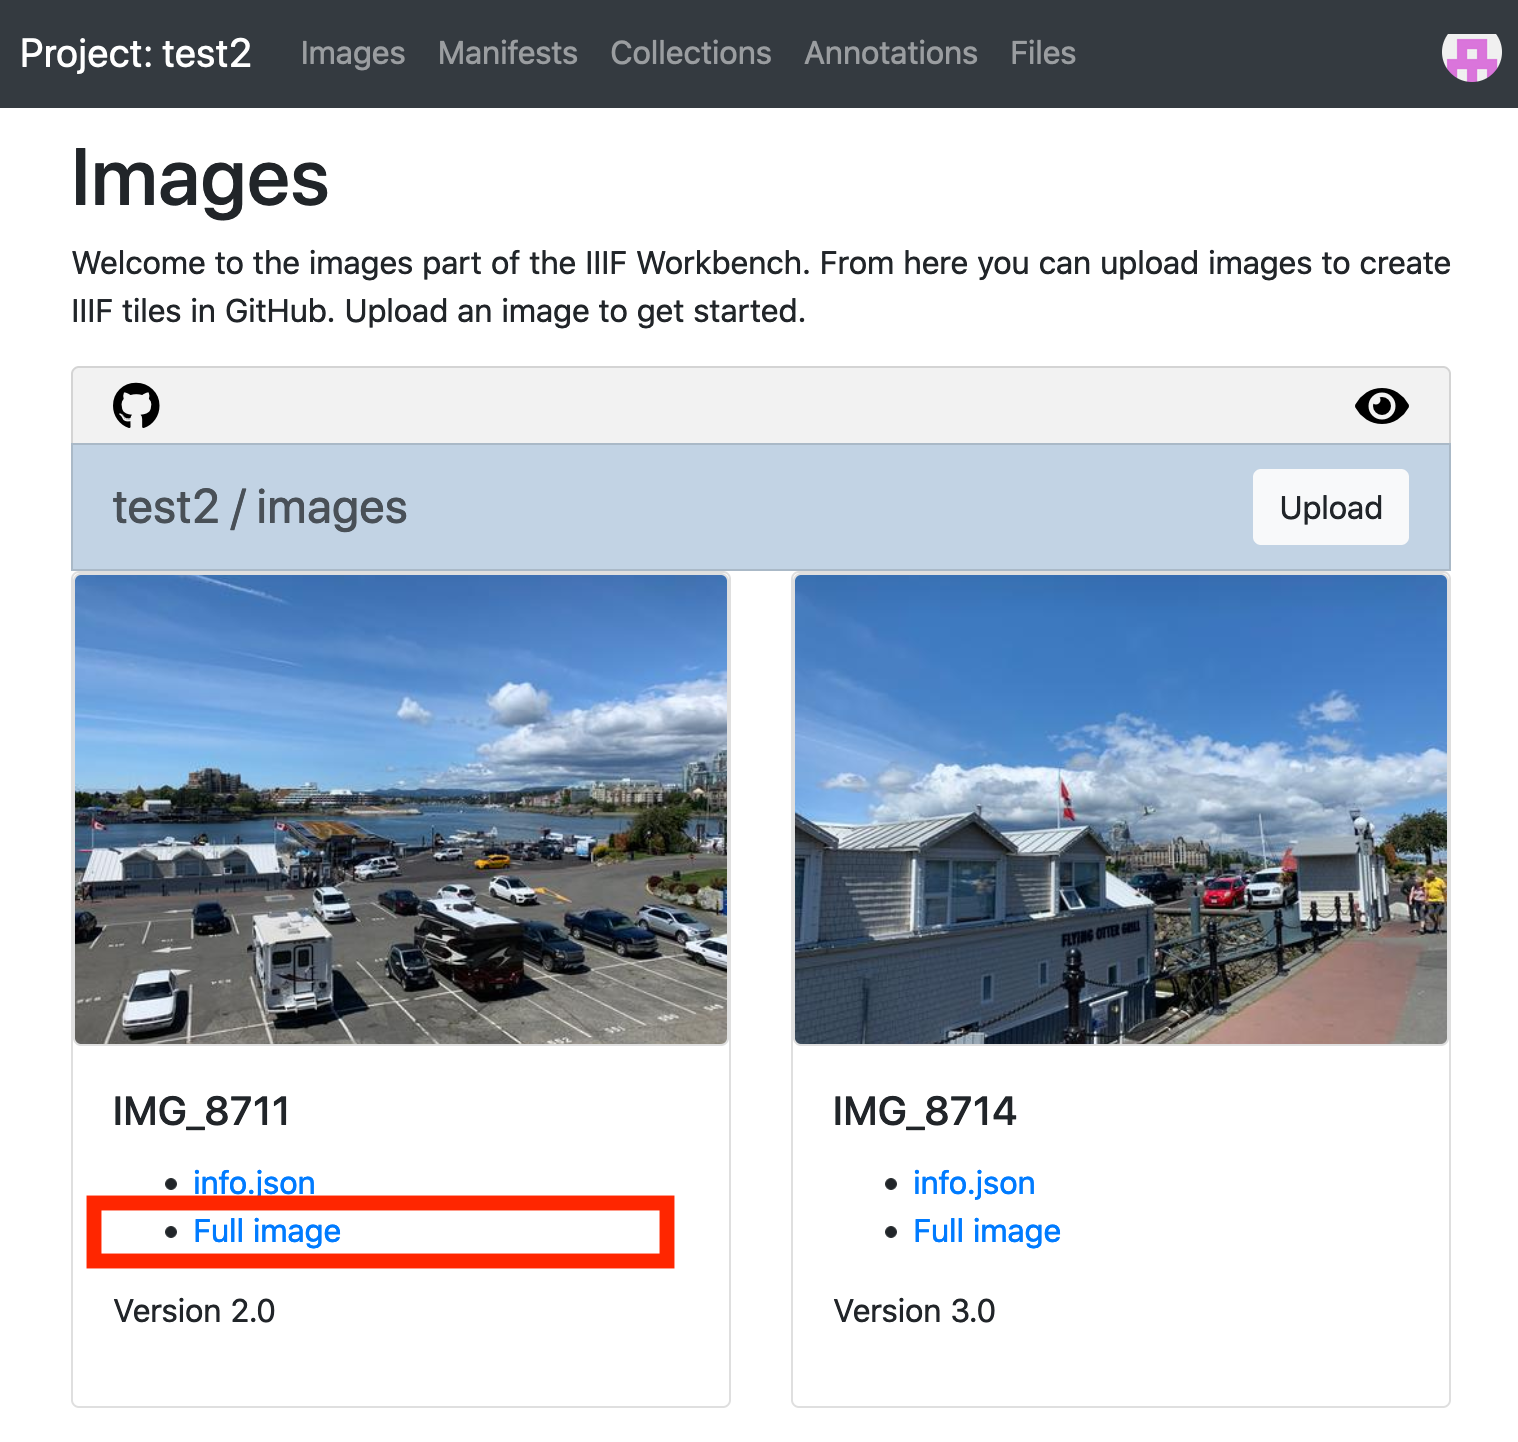Click the test2 / images folder heading
This screenshot has height=1442, width=1518.
coord(260,507)
